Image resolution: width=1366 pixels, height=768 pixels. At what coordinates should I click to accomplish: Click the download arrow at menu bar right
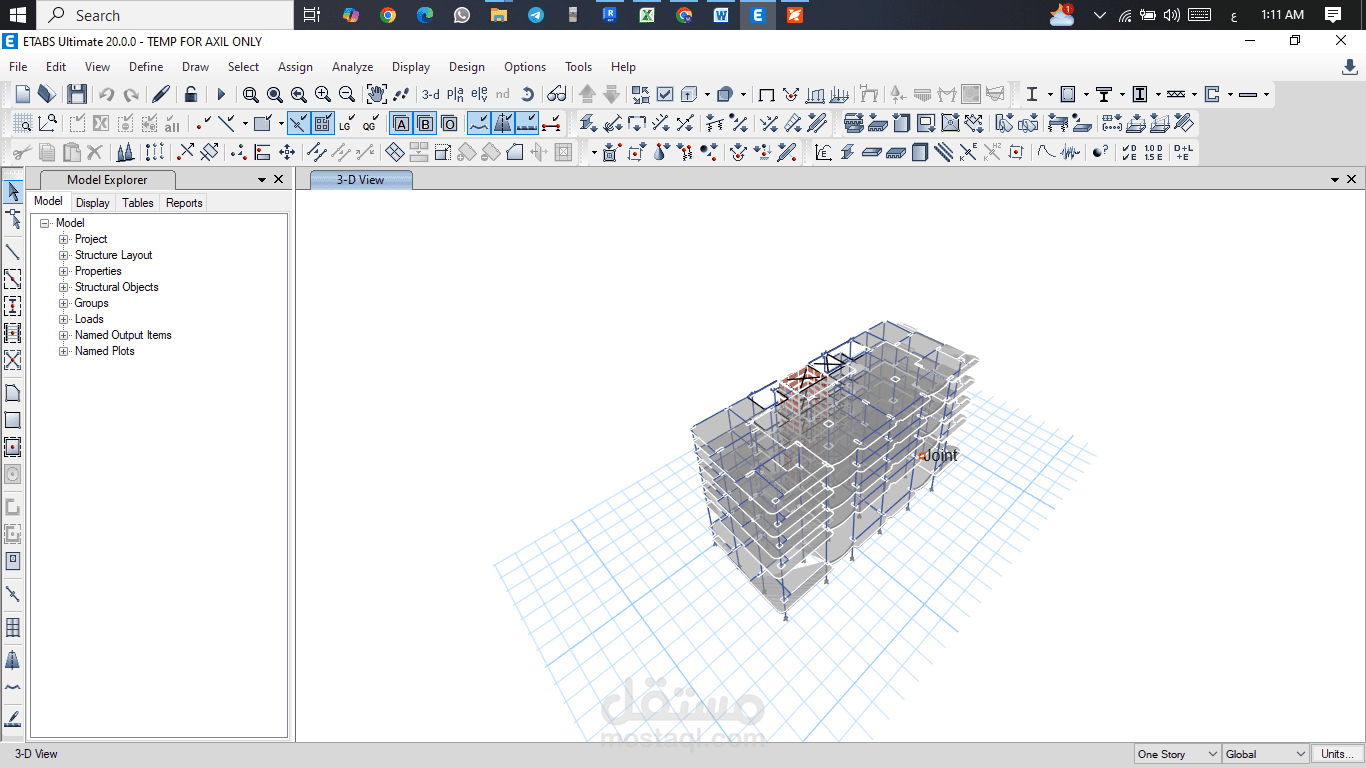(x=1349, y=67)
